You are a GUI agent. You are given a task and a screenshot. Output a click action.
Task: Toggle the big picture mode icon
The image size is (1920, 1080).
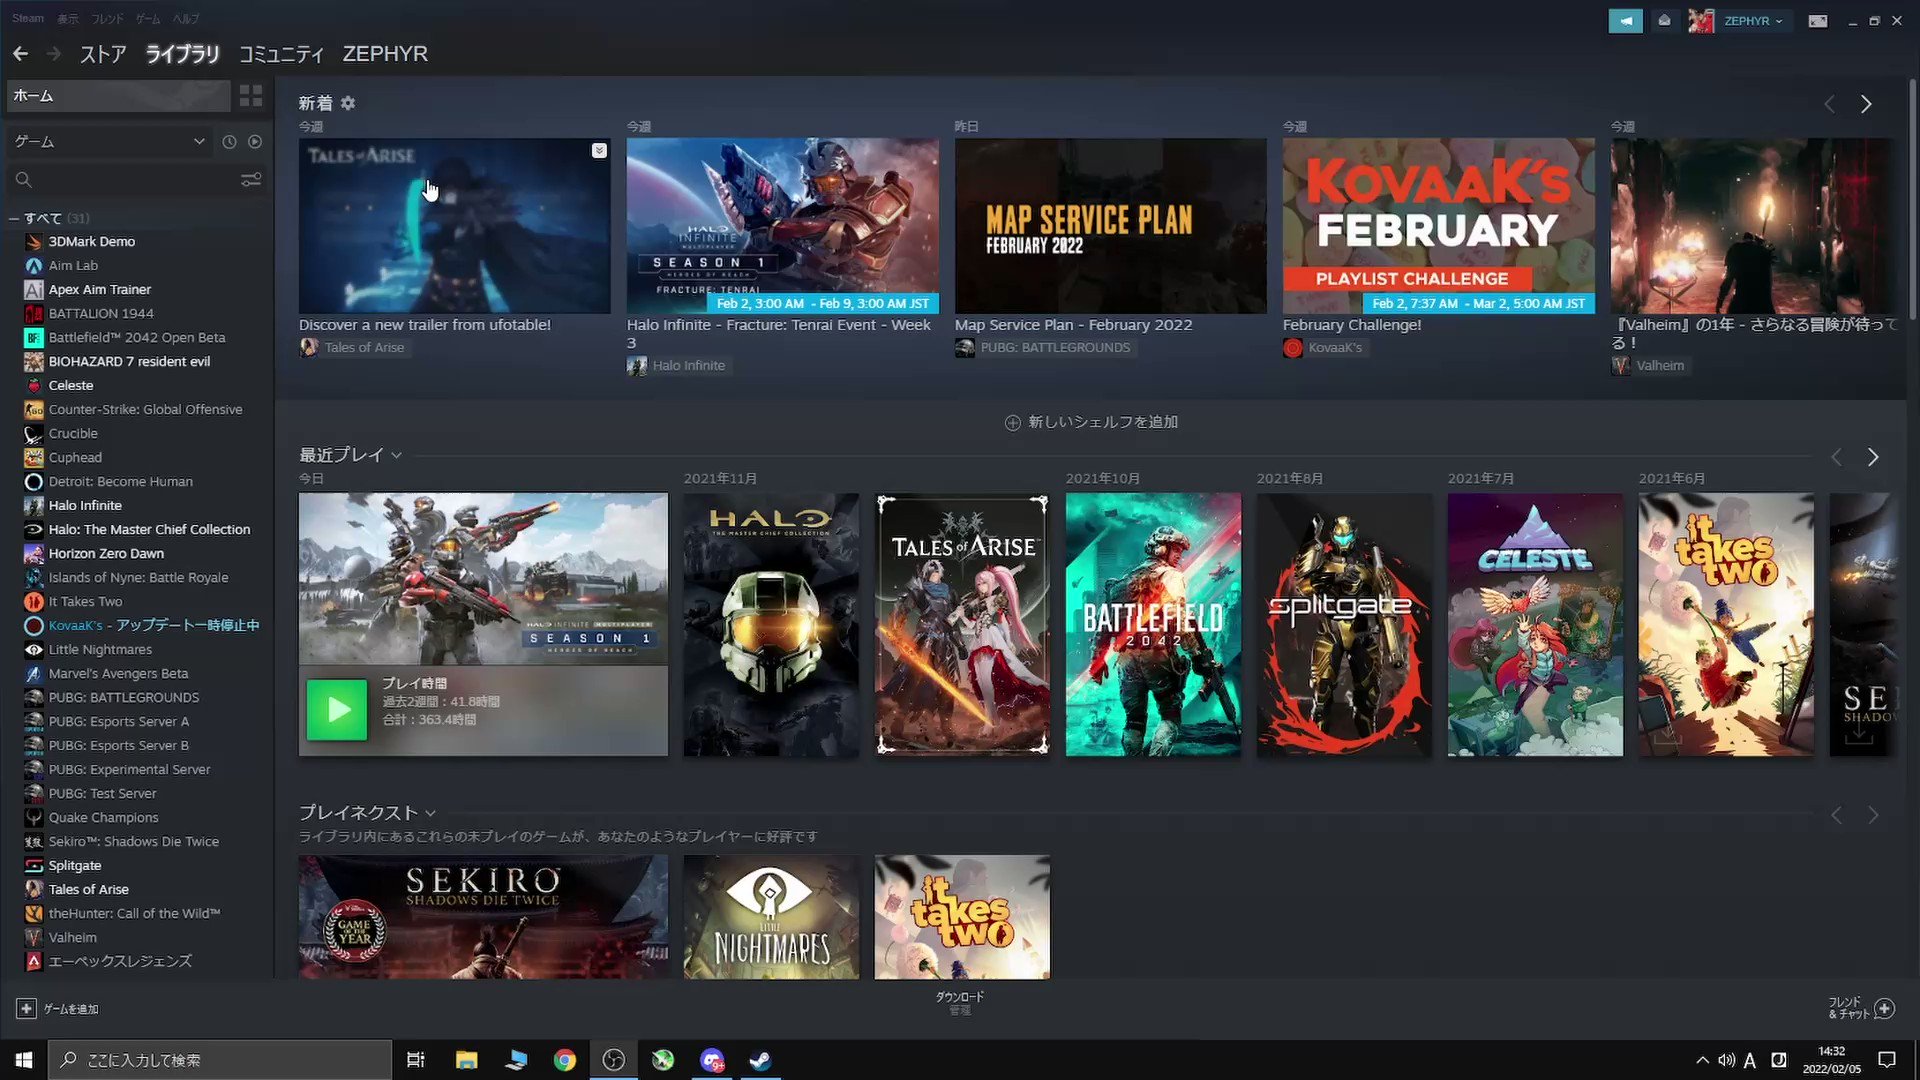pyautogui.click(x=1818, y=20)
